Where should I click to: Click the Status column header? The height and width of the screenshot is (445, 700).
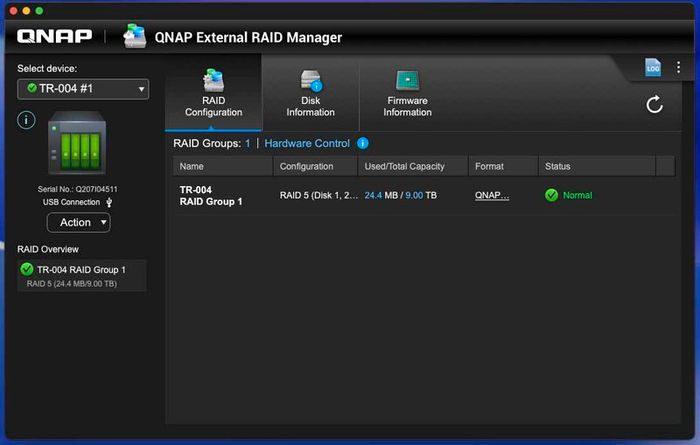[x=597, y=166]
